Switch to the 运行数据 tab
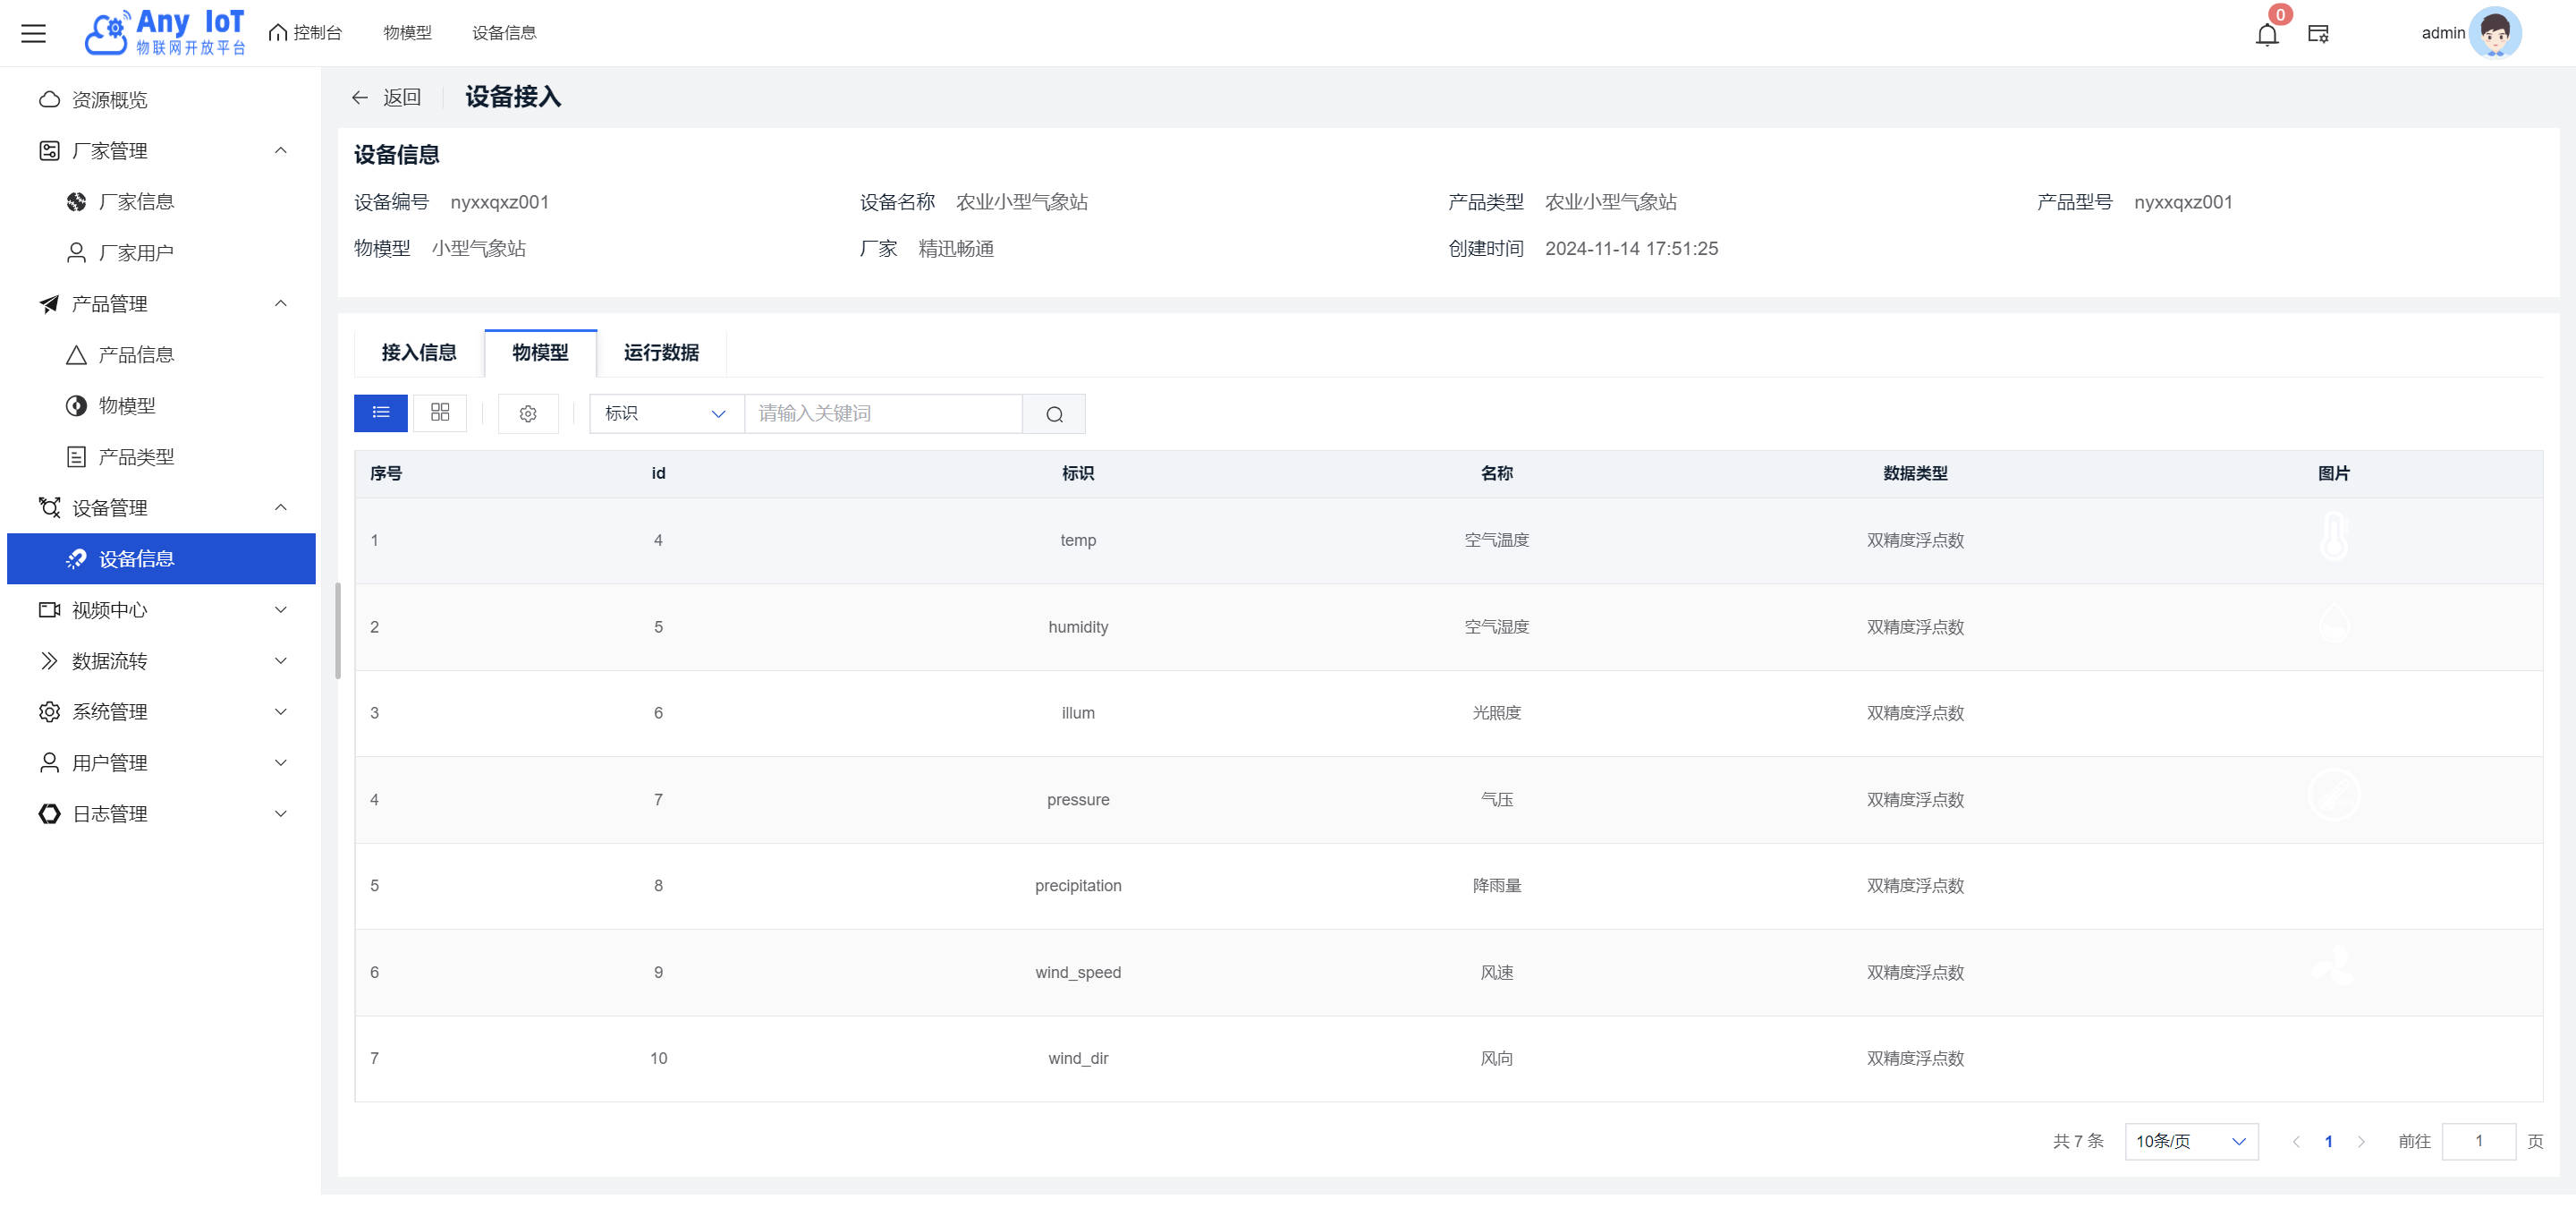The image size is (2576, 1208). click(661, 353)
